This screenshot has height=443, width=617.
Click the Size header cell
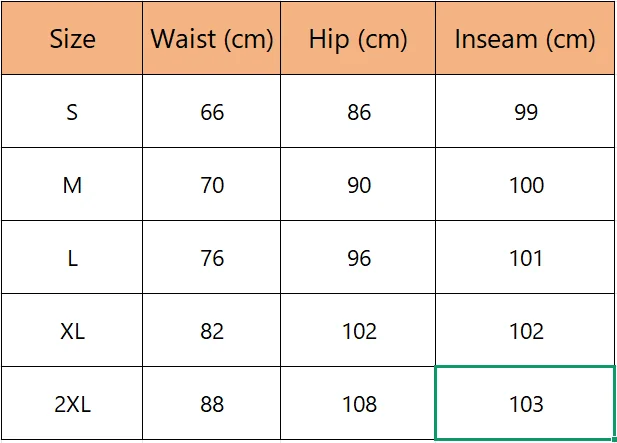[x=72, y=39]
